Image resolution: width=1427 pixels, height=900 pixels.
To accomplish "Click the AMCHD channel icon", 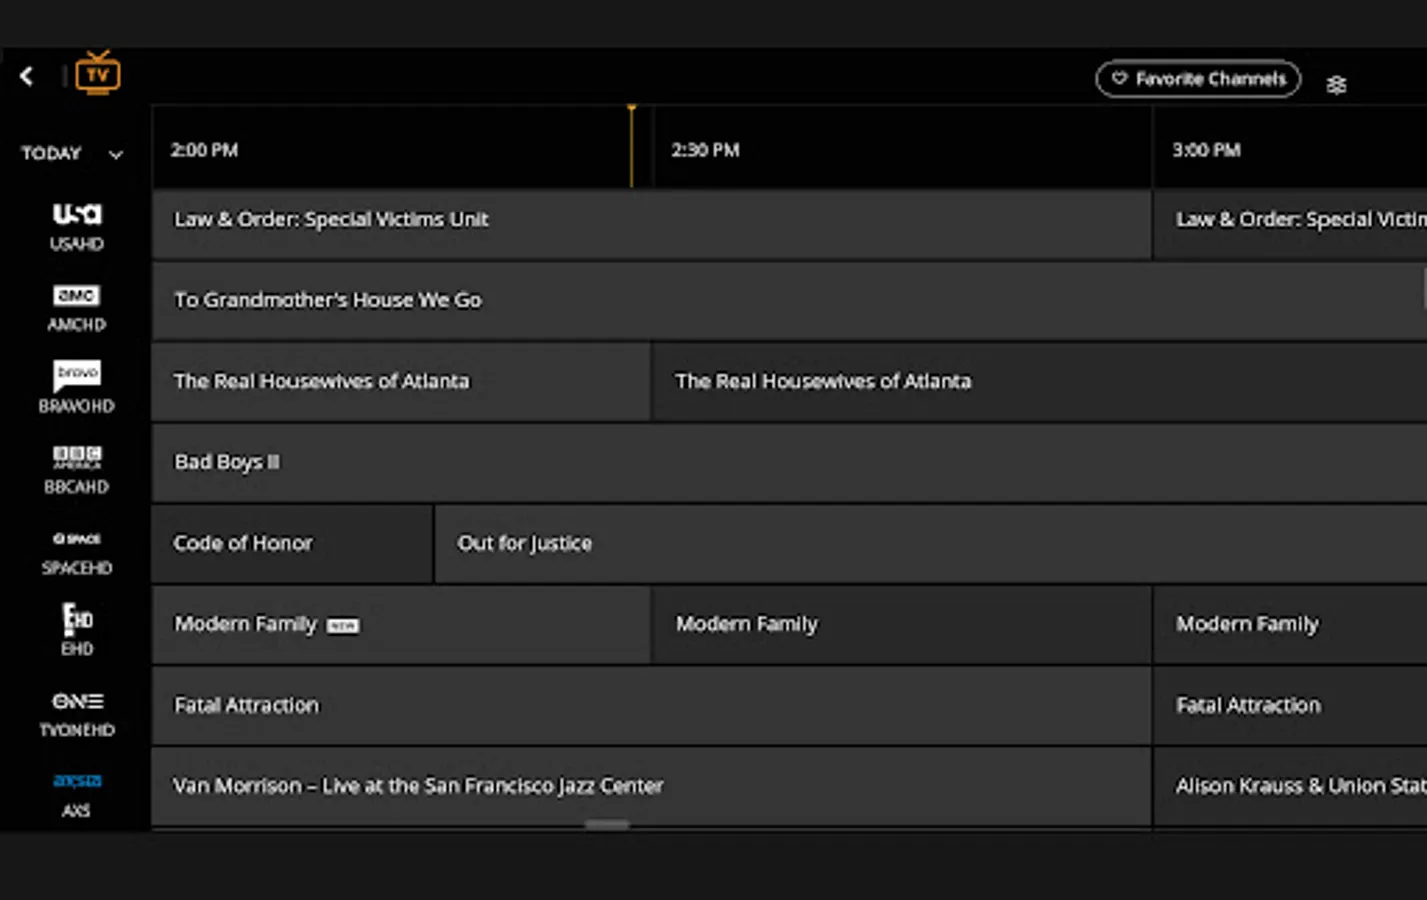I will [77, 295].
